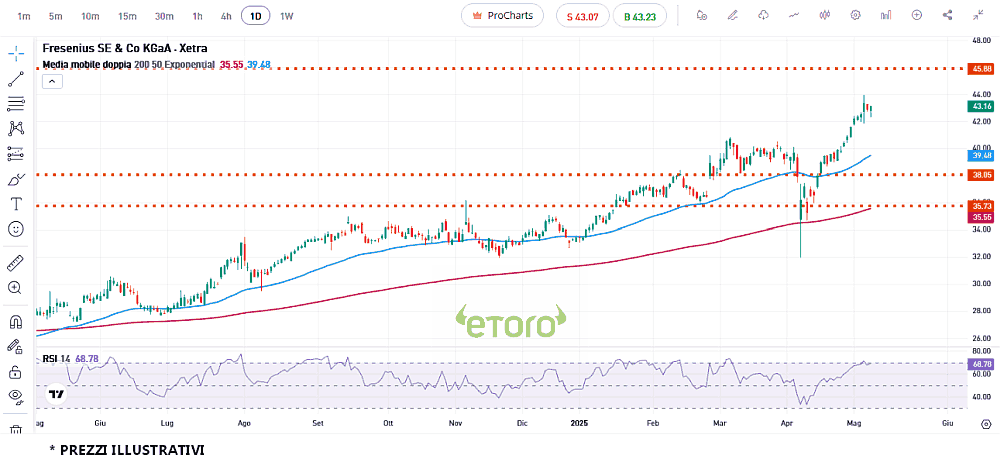Screen dimensions: 1000x459
Task: Select the brush drawing tool
Action: (16, 179)
